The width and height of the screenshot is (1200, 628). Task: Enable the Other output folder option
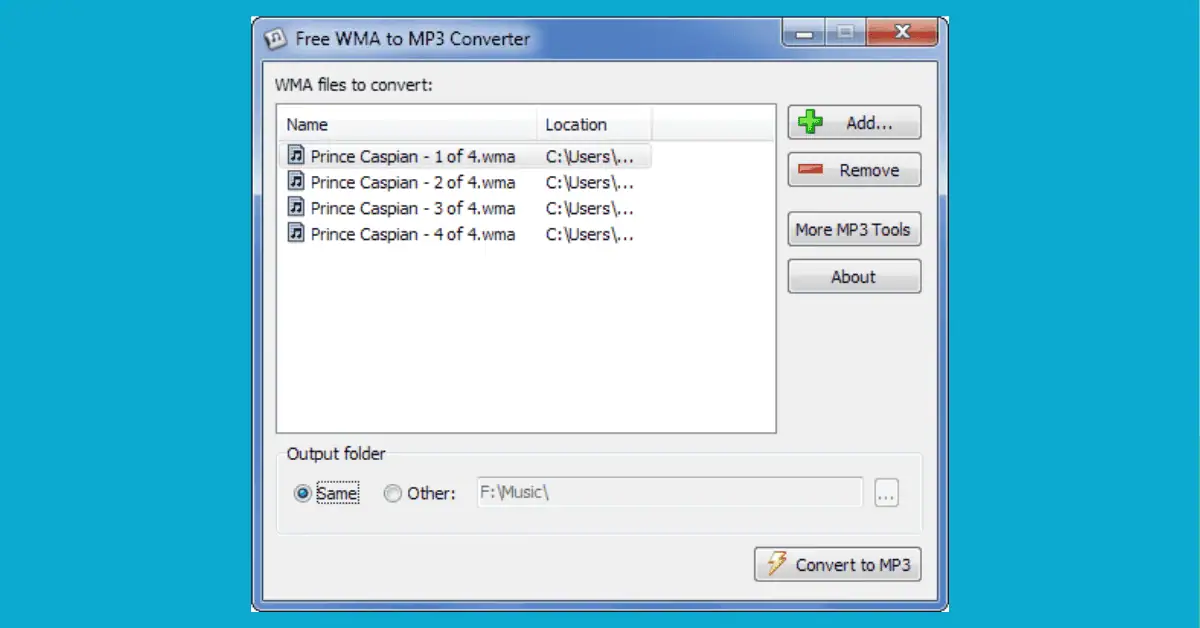(x=392, y=493)
